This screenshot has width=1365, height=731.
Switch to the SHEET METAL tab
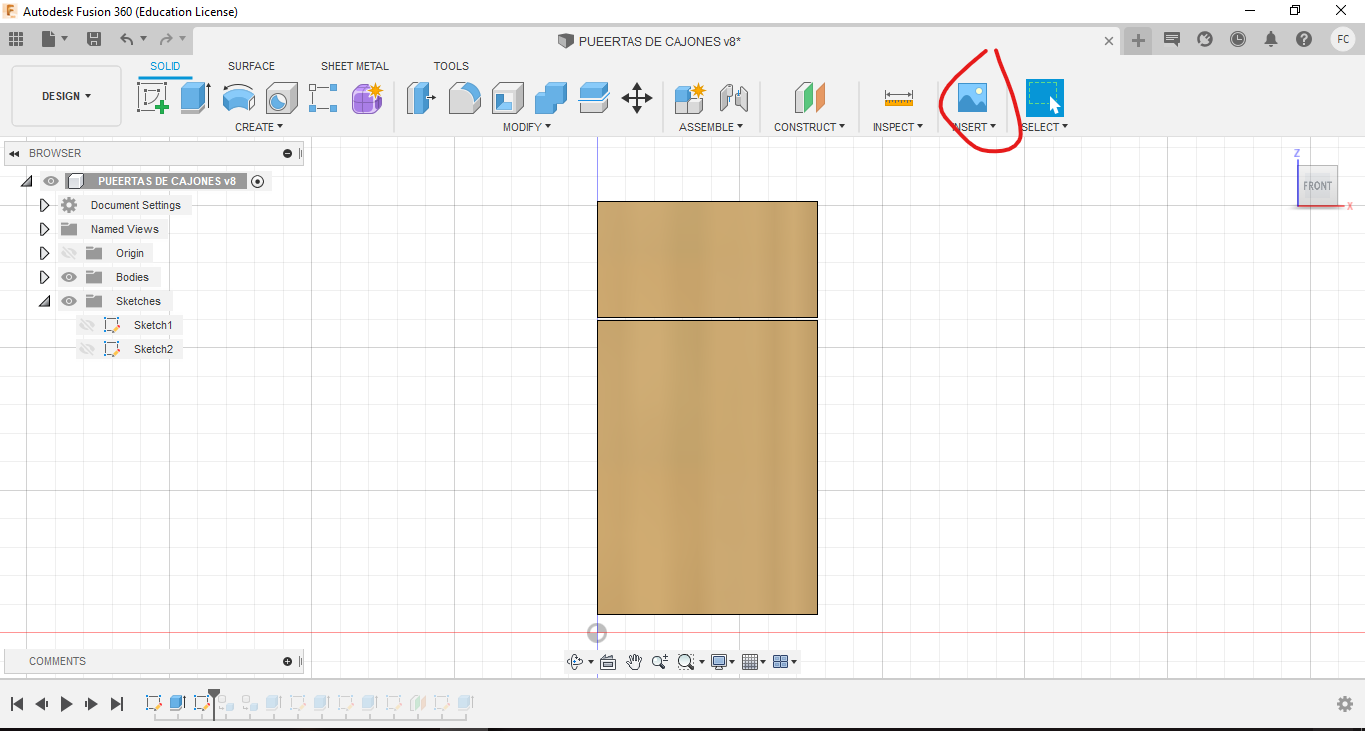coord(355,66)
